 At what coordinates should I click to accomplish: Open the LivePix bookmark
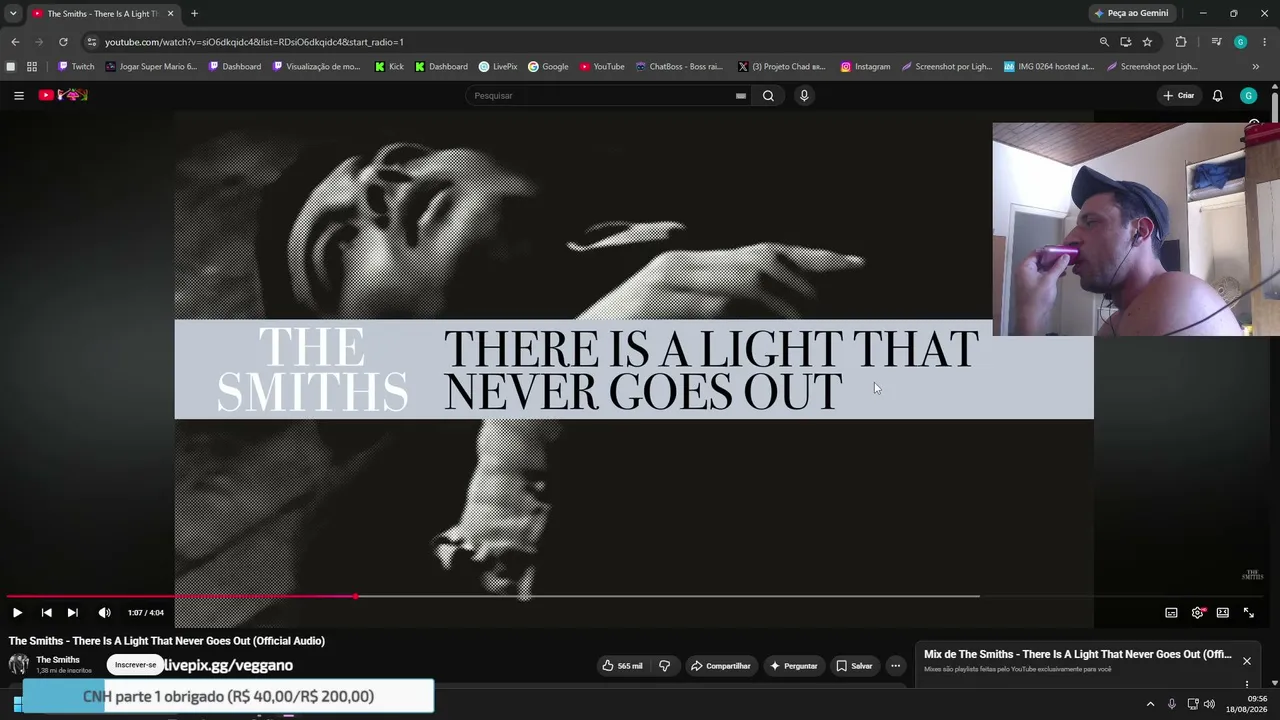click(x=498, y=67)
